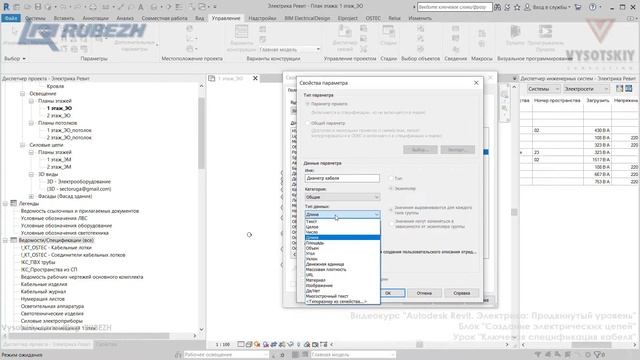Open Design Options (Варианты конструкции) icon
The height and width of the screenshot is (360, 640).
click(241, 32)
